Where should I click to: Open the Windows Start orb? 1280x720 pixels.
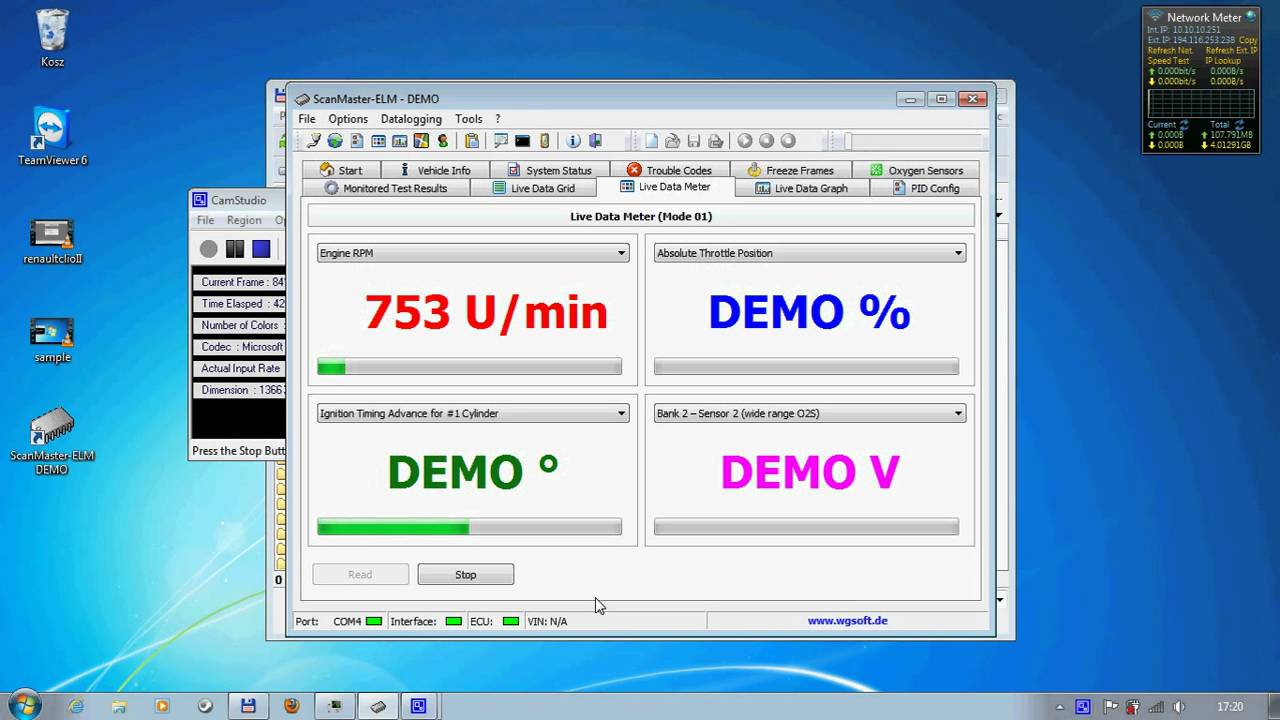pyautogui.click(x=24, y=705)
